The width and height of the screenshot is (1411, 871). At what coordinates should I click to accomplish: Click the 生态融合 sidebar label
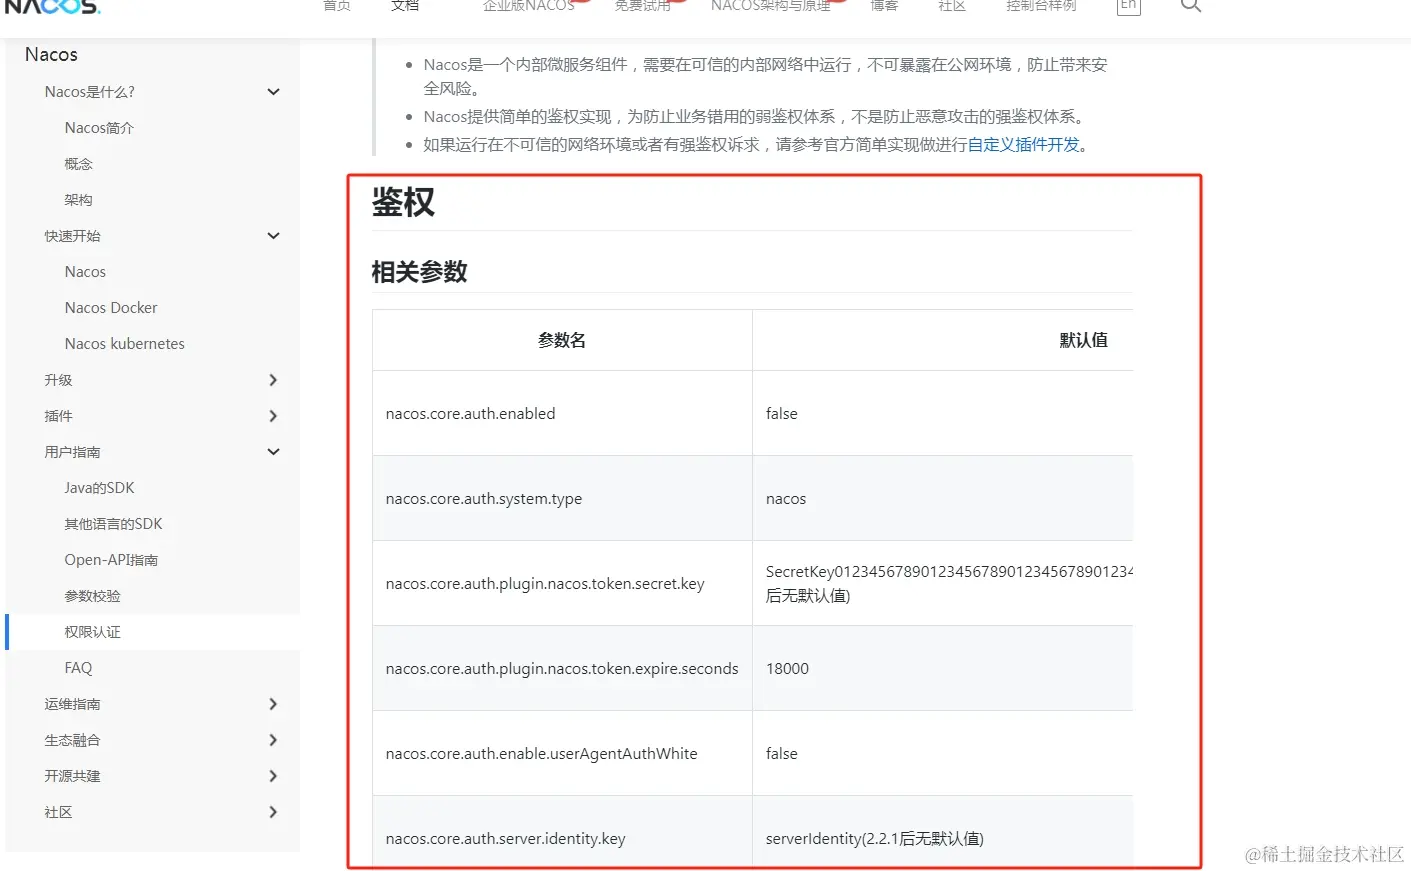[x=72, y=740]
